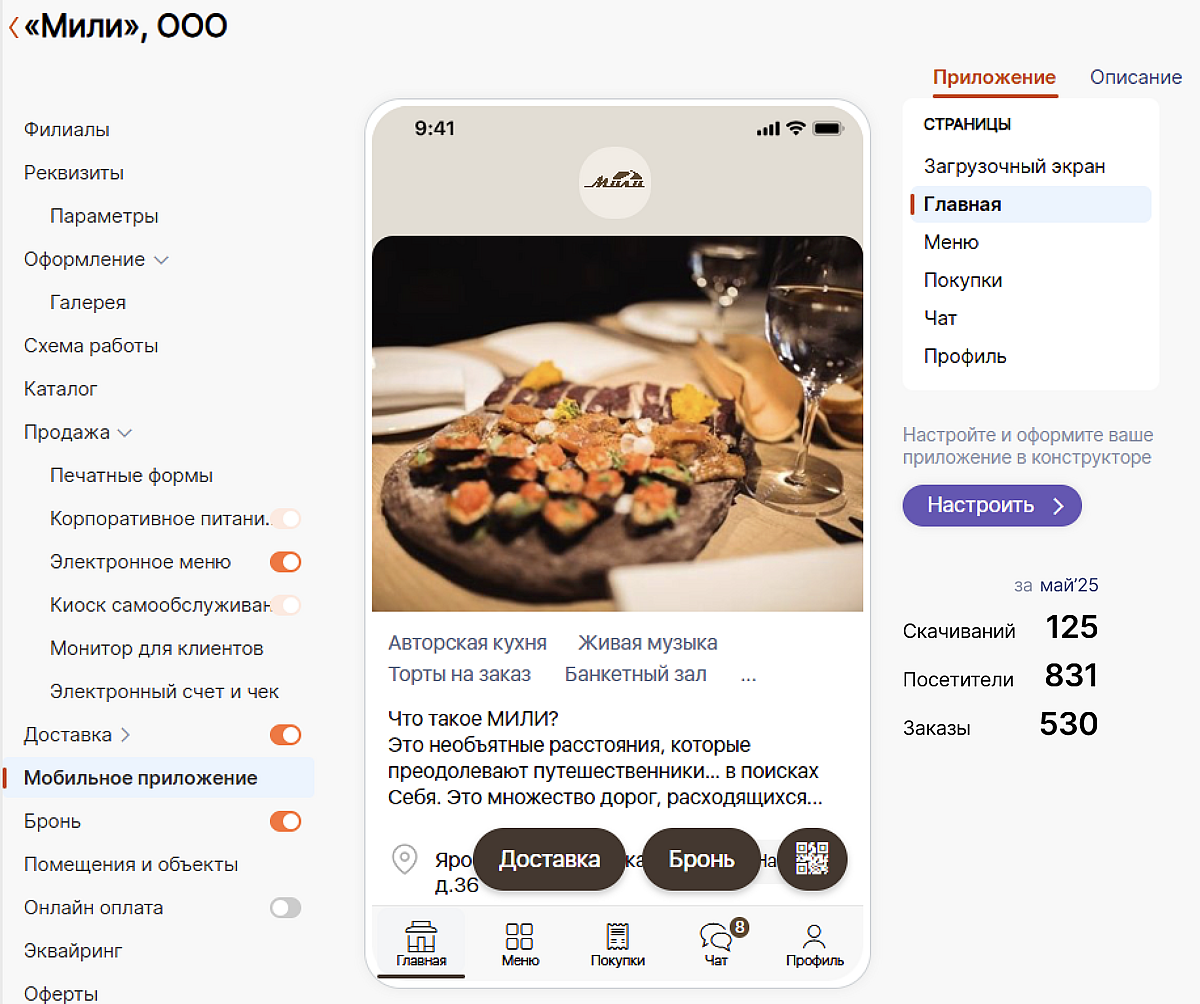Click the QR code round button
Viewport: 1200px width, 1004px height.
coord(812,859)
